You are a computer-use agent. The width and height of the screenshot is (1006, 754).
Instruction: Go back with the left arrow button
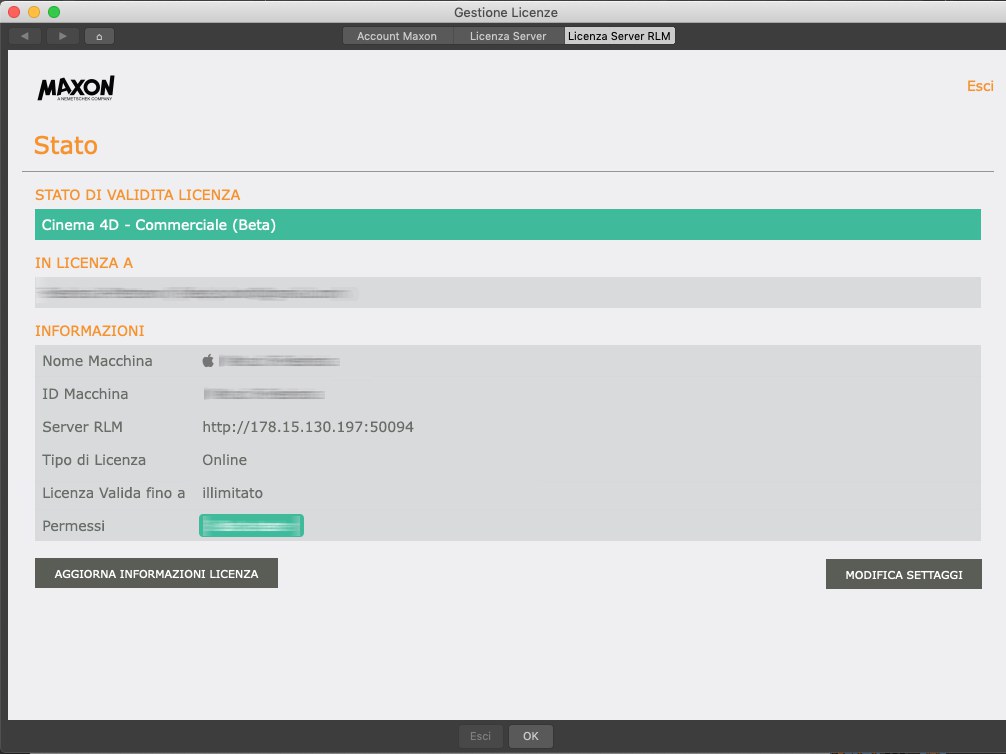point(25,36)
